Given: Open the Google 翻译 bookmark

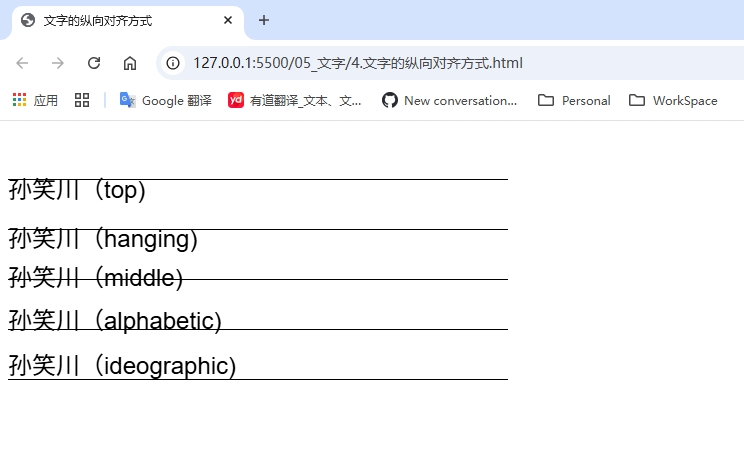Looking at the screenshot, I should coord(166,101).
